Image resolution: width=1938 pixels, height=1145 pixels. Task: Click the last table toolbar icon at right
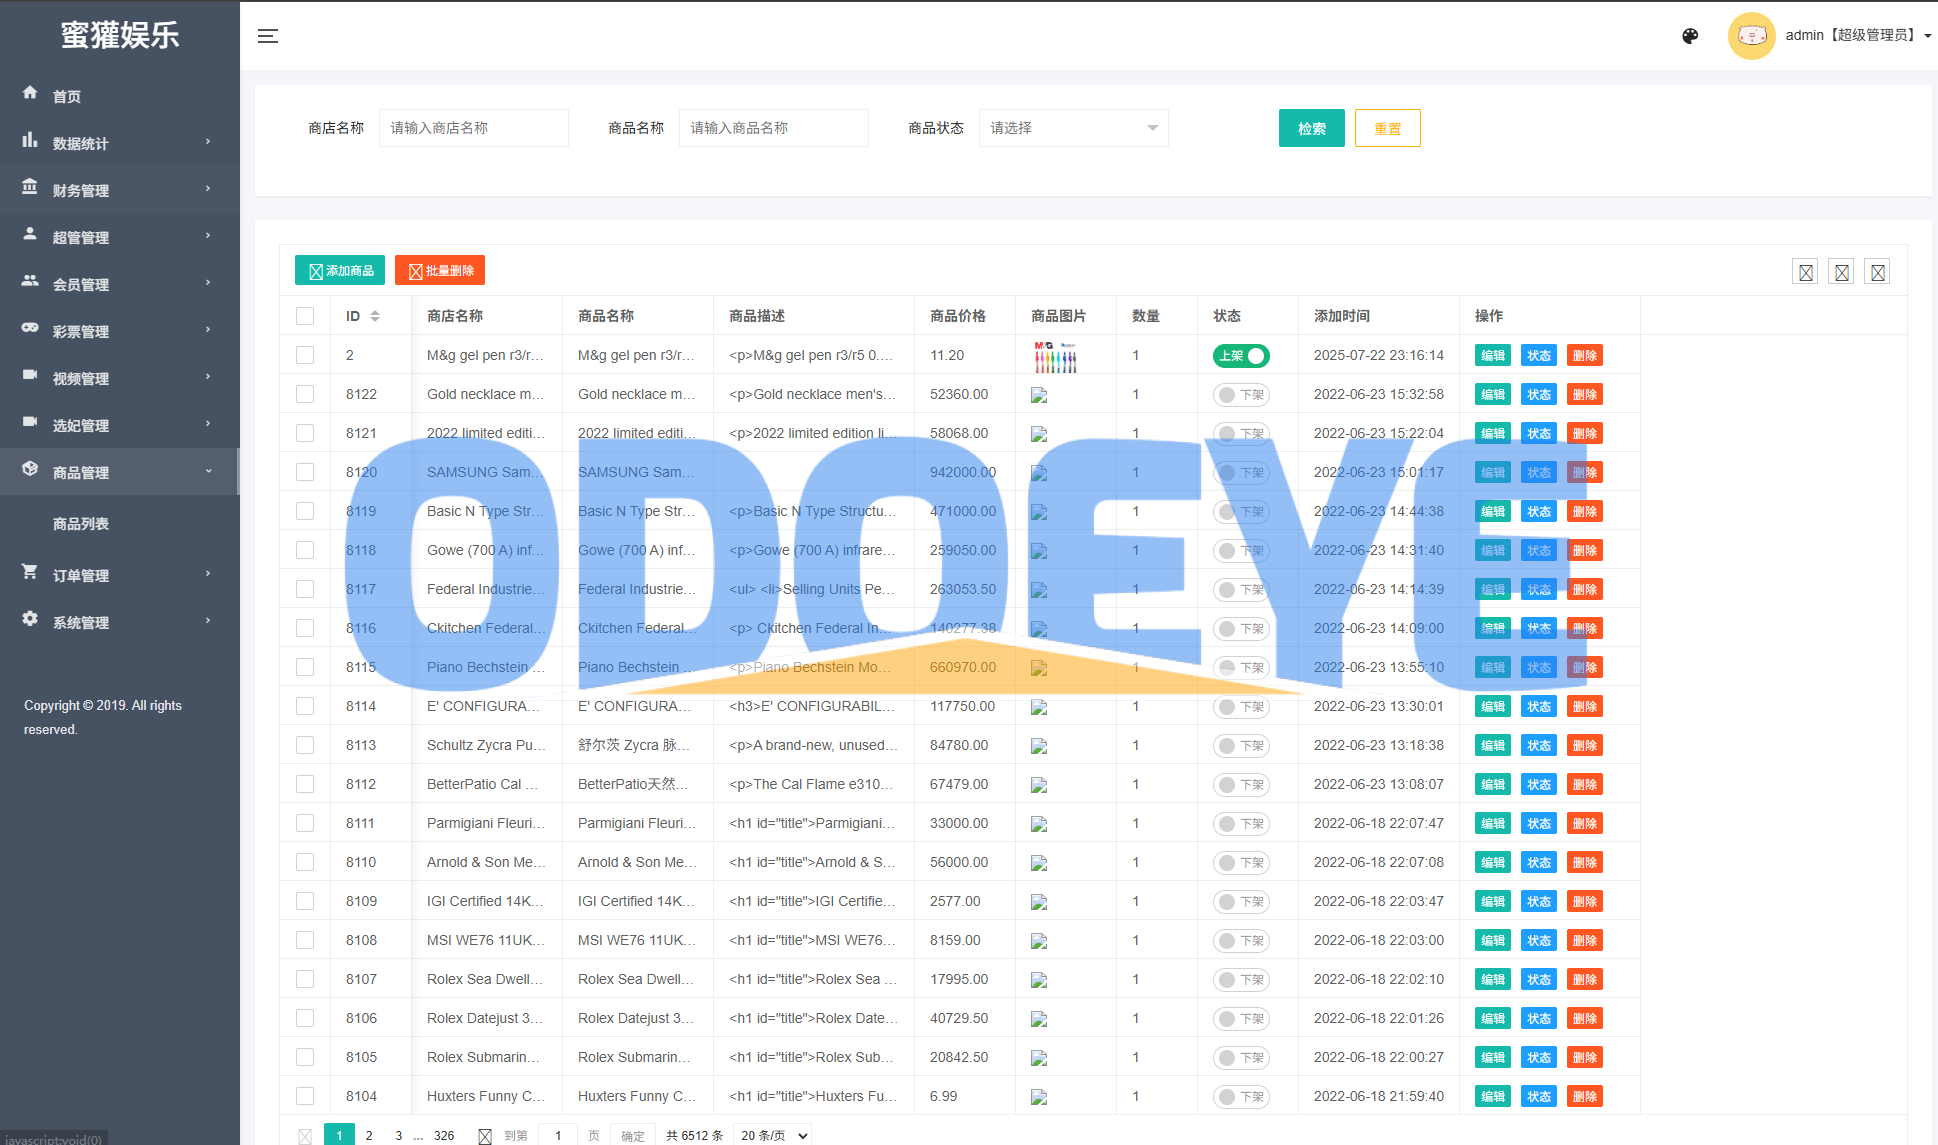point(1877,272)
